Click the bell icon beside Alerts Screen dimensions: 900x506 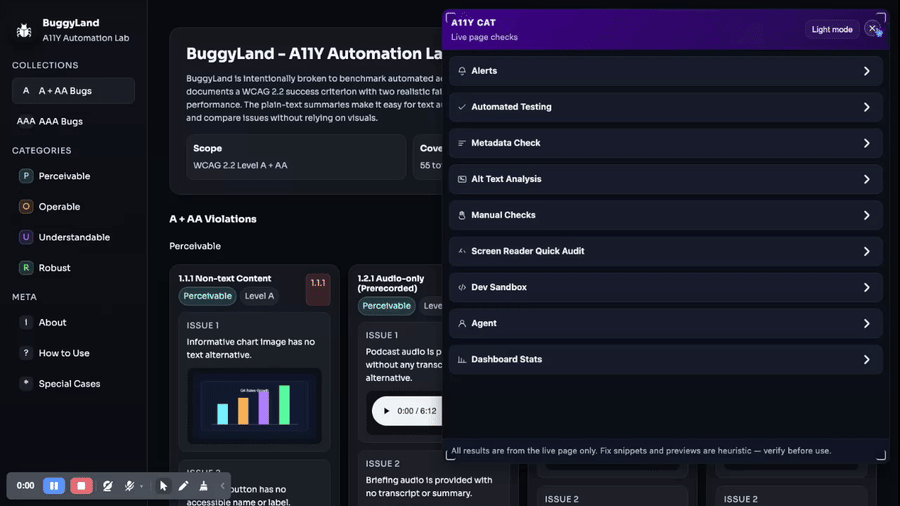462,72
